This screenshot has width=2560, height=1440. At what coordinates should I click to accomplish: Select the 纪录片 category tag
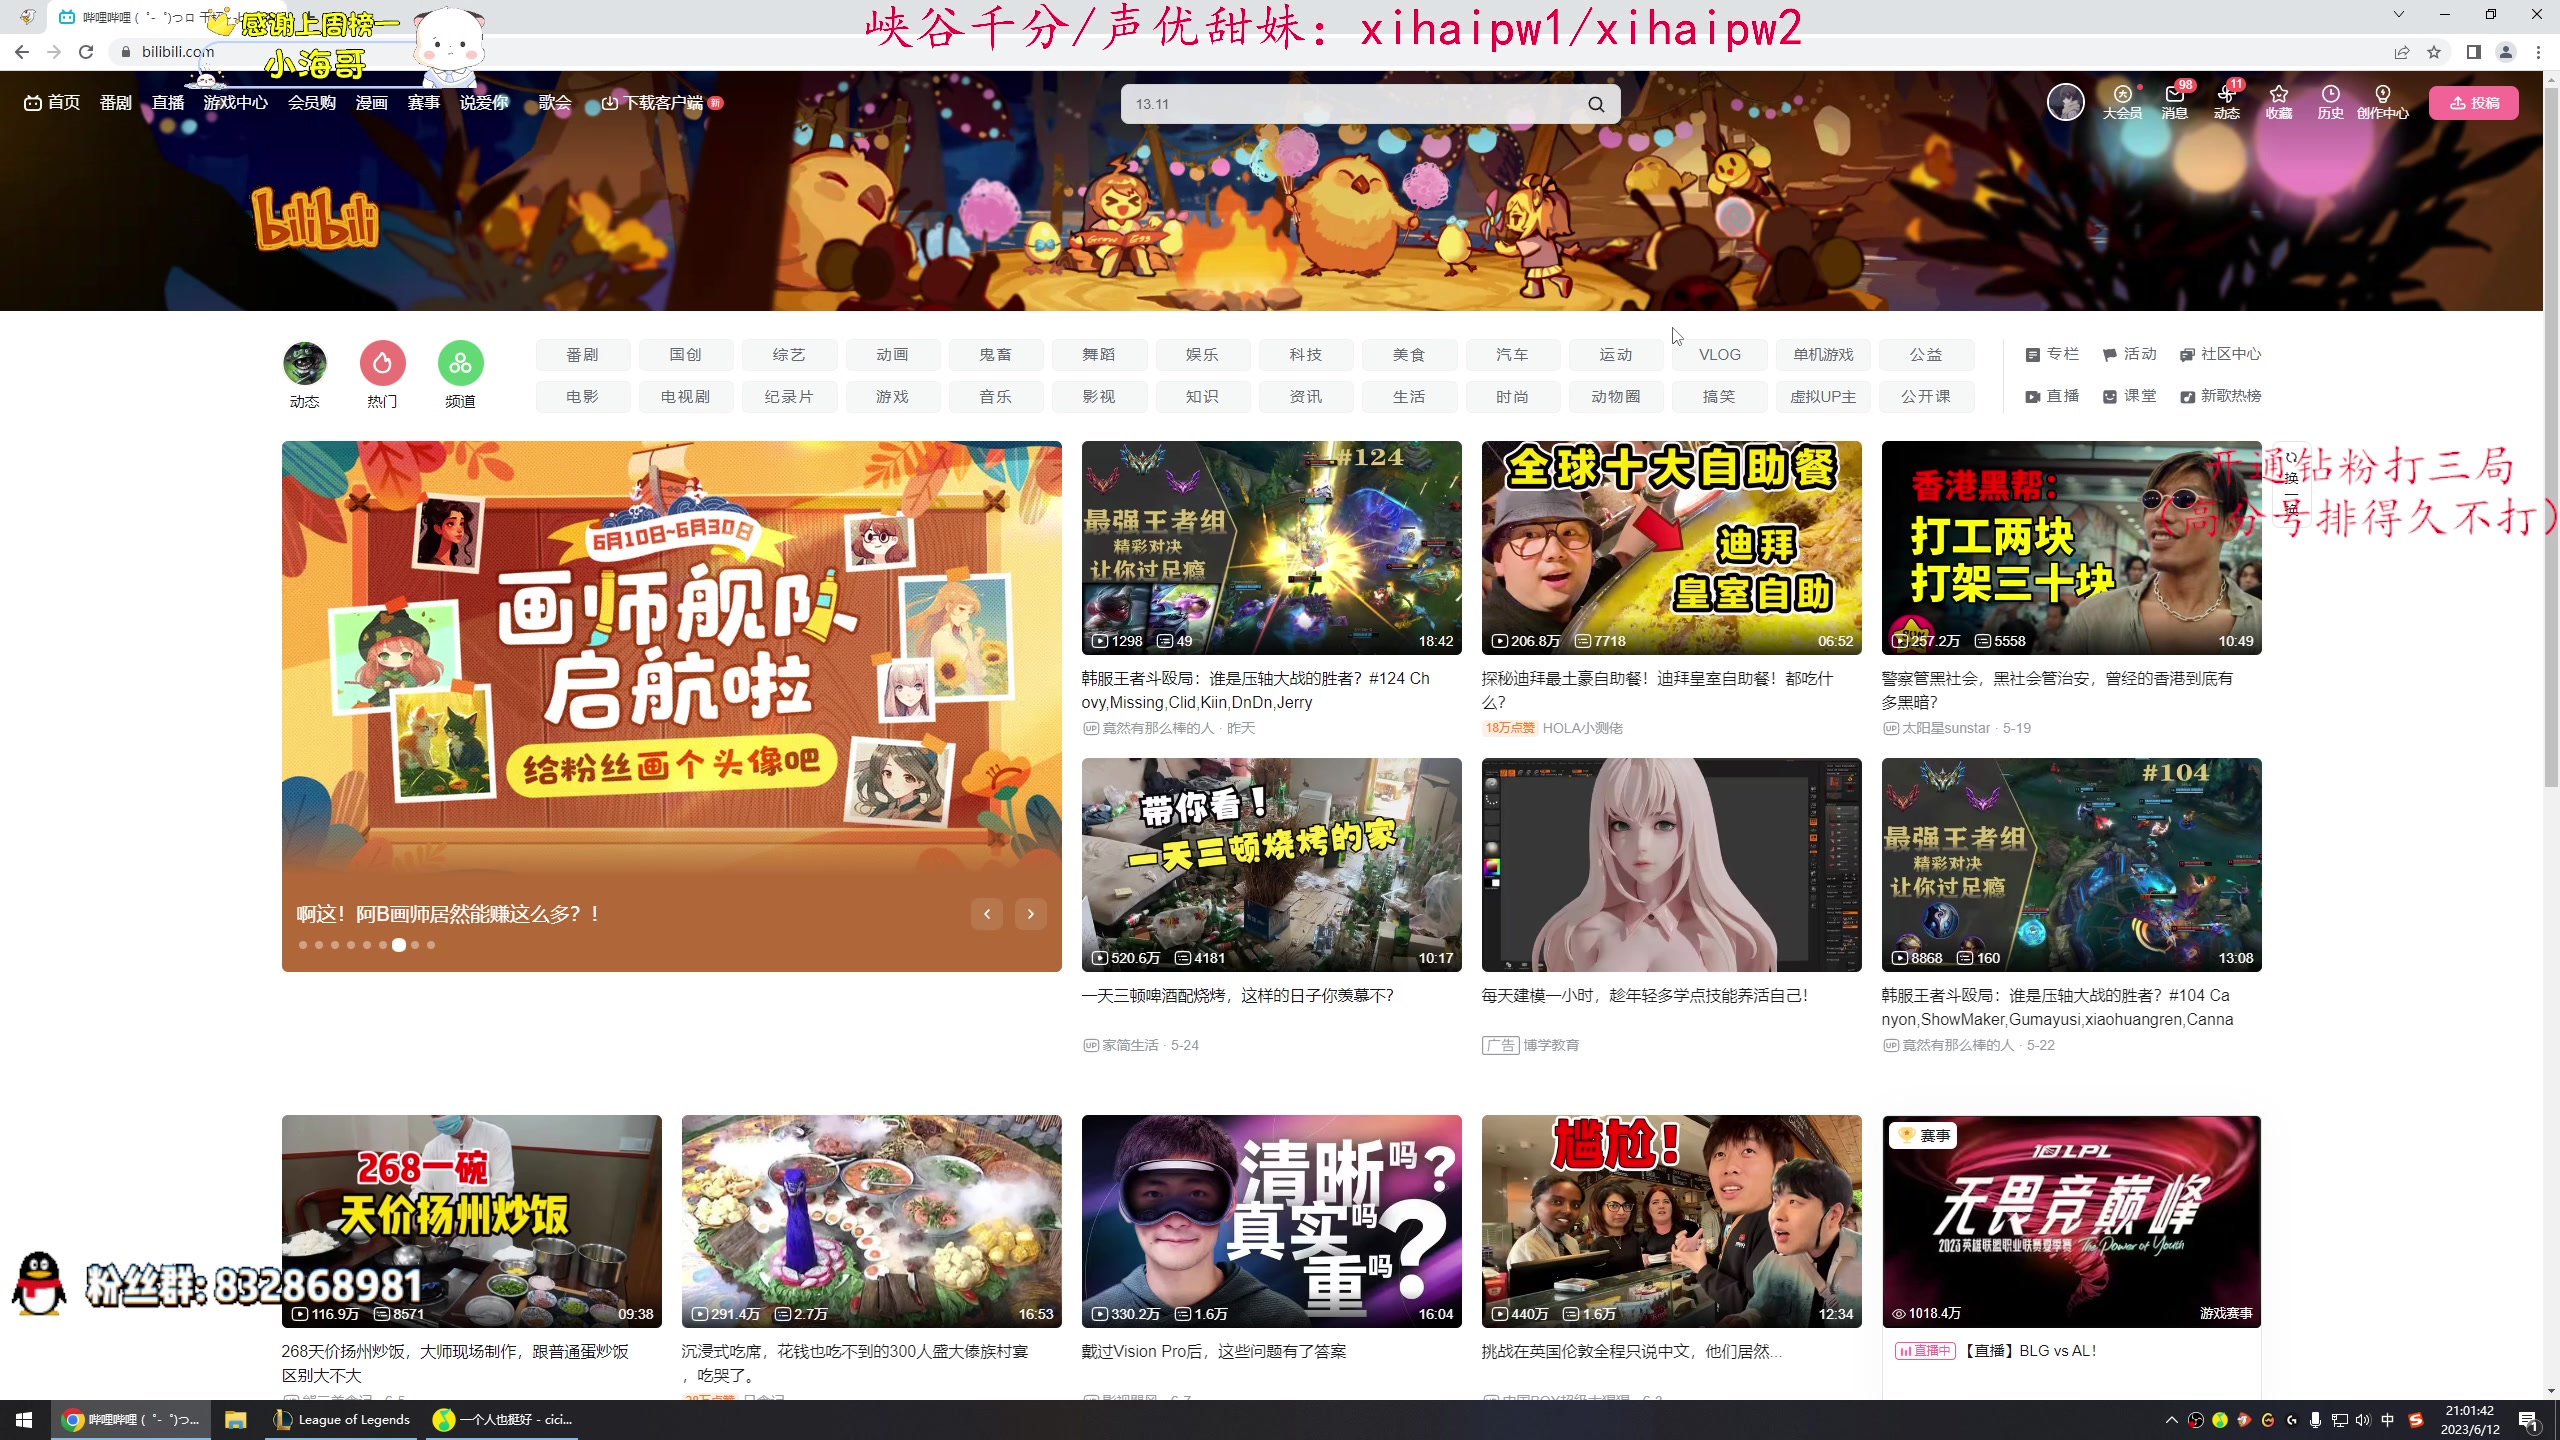pos(789,397)
